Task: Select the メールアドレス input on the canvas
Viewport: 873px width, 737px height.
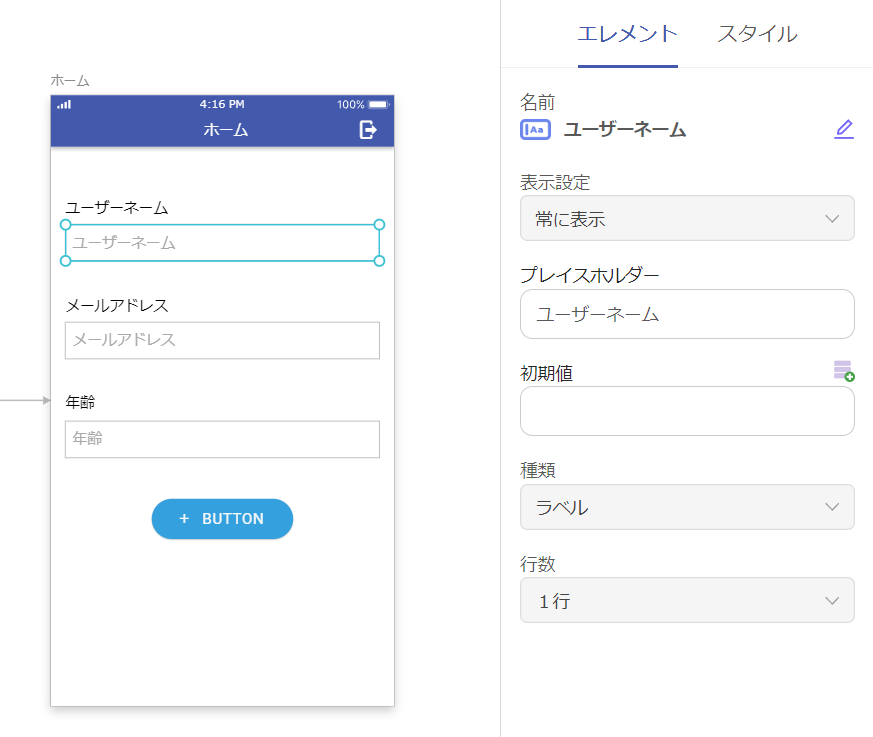Action: coord(222,340)
